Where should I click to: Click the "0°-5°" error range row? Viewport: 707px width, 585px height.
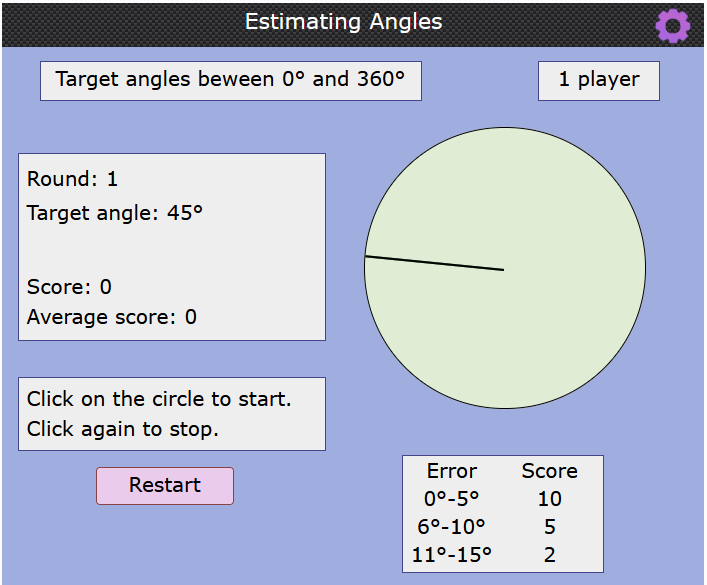pyautogui.click(x=452, y=499)
